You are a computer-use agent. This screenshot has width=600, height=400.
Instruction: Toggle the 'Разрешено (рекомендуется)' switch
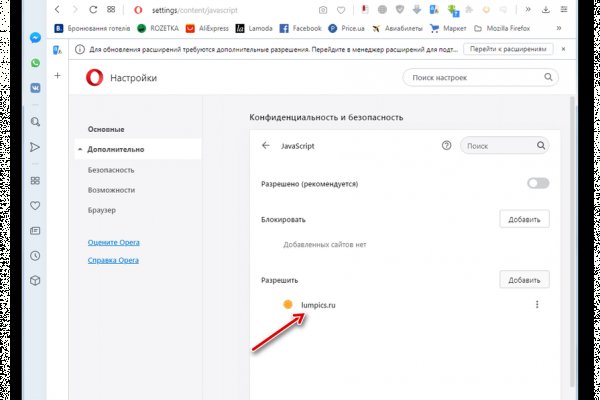click(538, 183)
